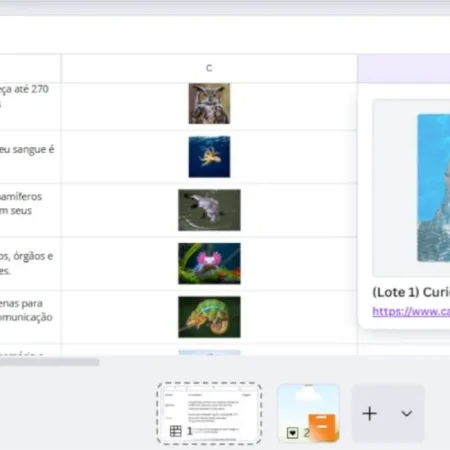Select the pink axolotl image cell
450x450 pixels.
pyautogui.click(x=209, y=264)
